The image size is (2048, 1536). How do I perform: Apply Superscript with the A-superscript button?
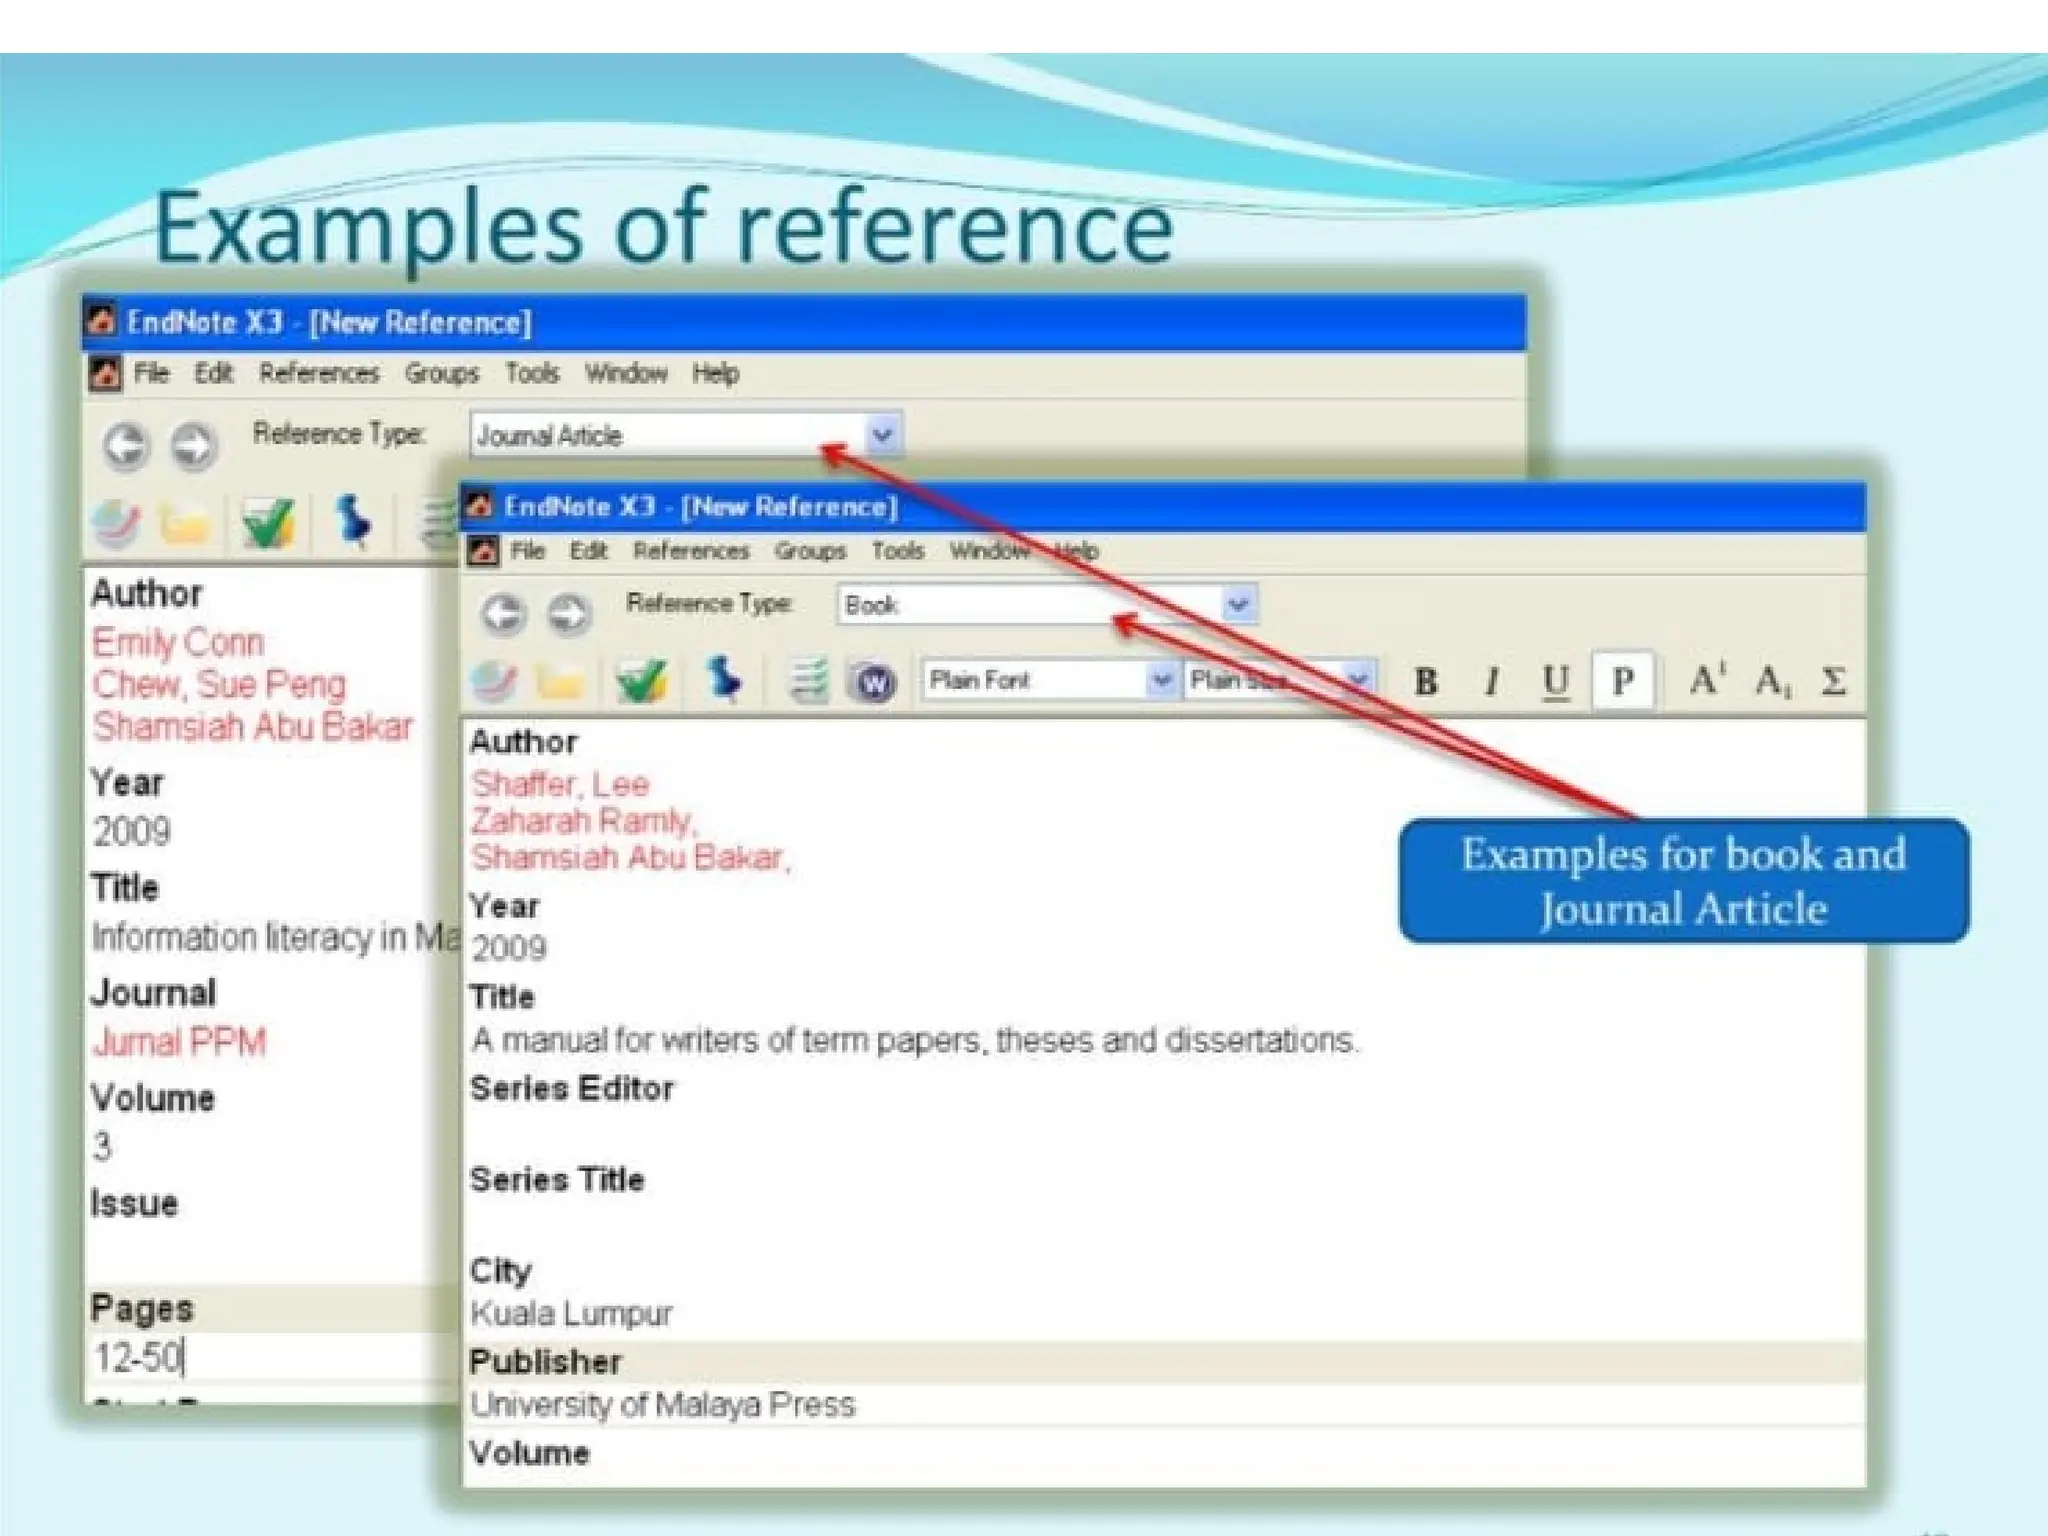[x=1707, y=680]
